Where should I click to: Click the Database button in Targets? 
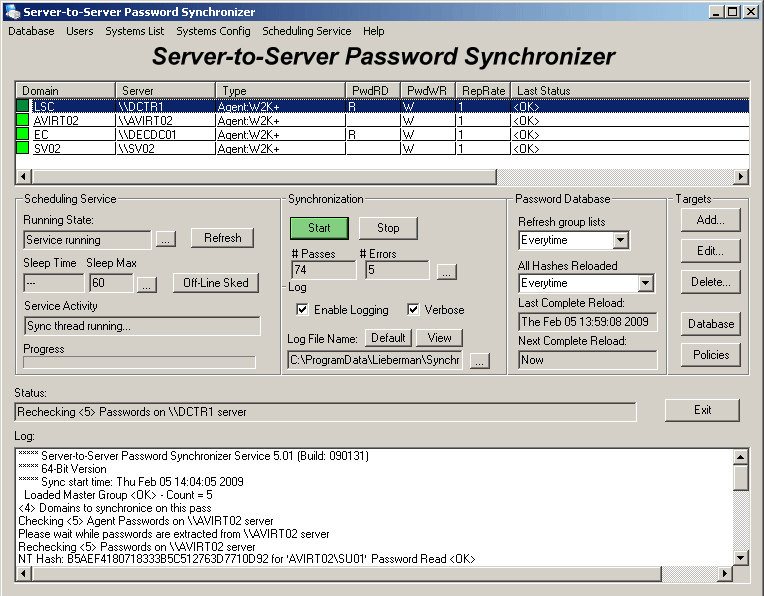[x=710, y=324]
